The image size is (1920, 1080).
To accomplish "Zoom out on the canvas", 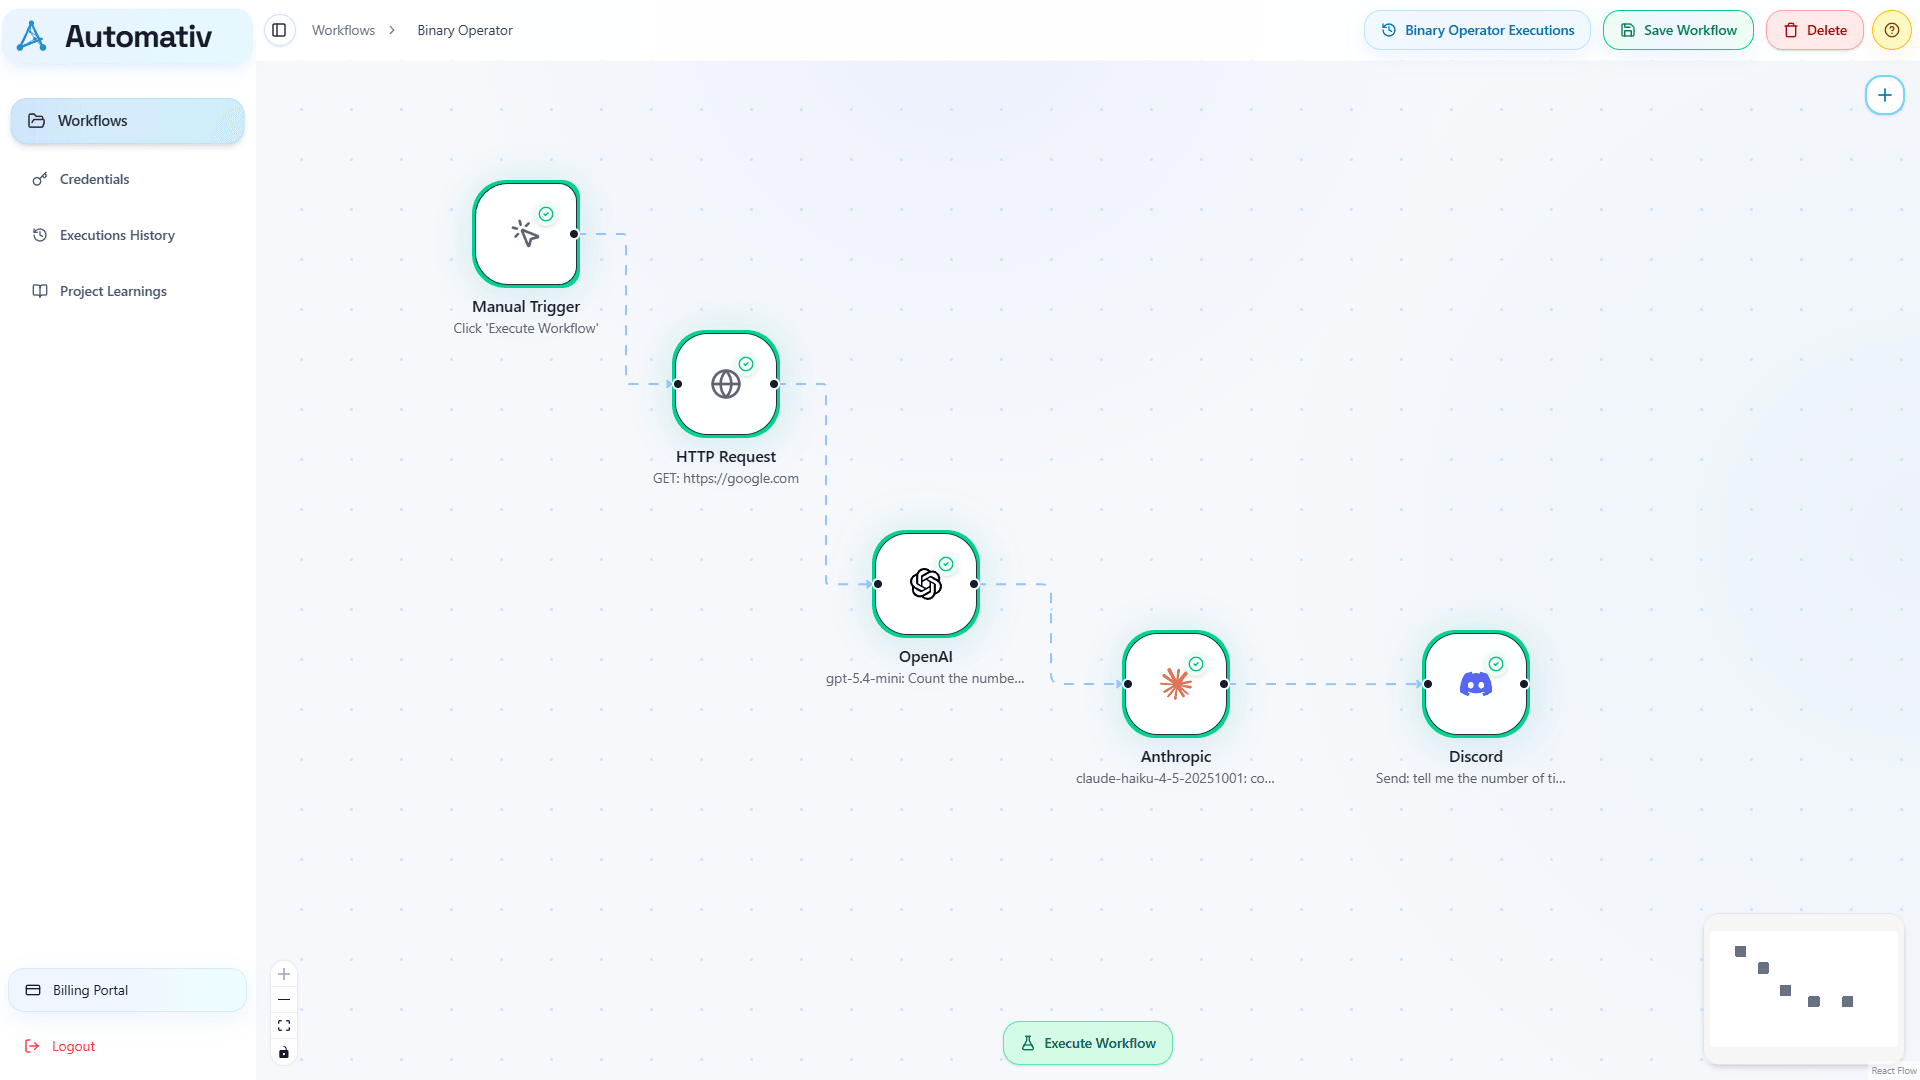I will (284, 1000).
